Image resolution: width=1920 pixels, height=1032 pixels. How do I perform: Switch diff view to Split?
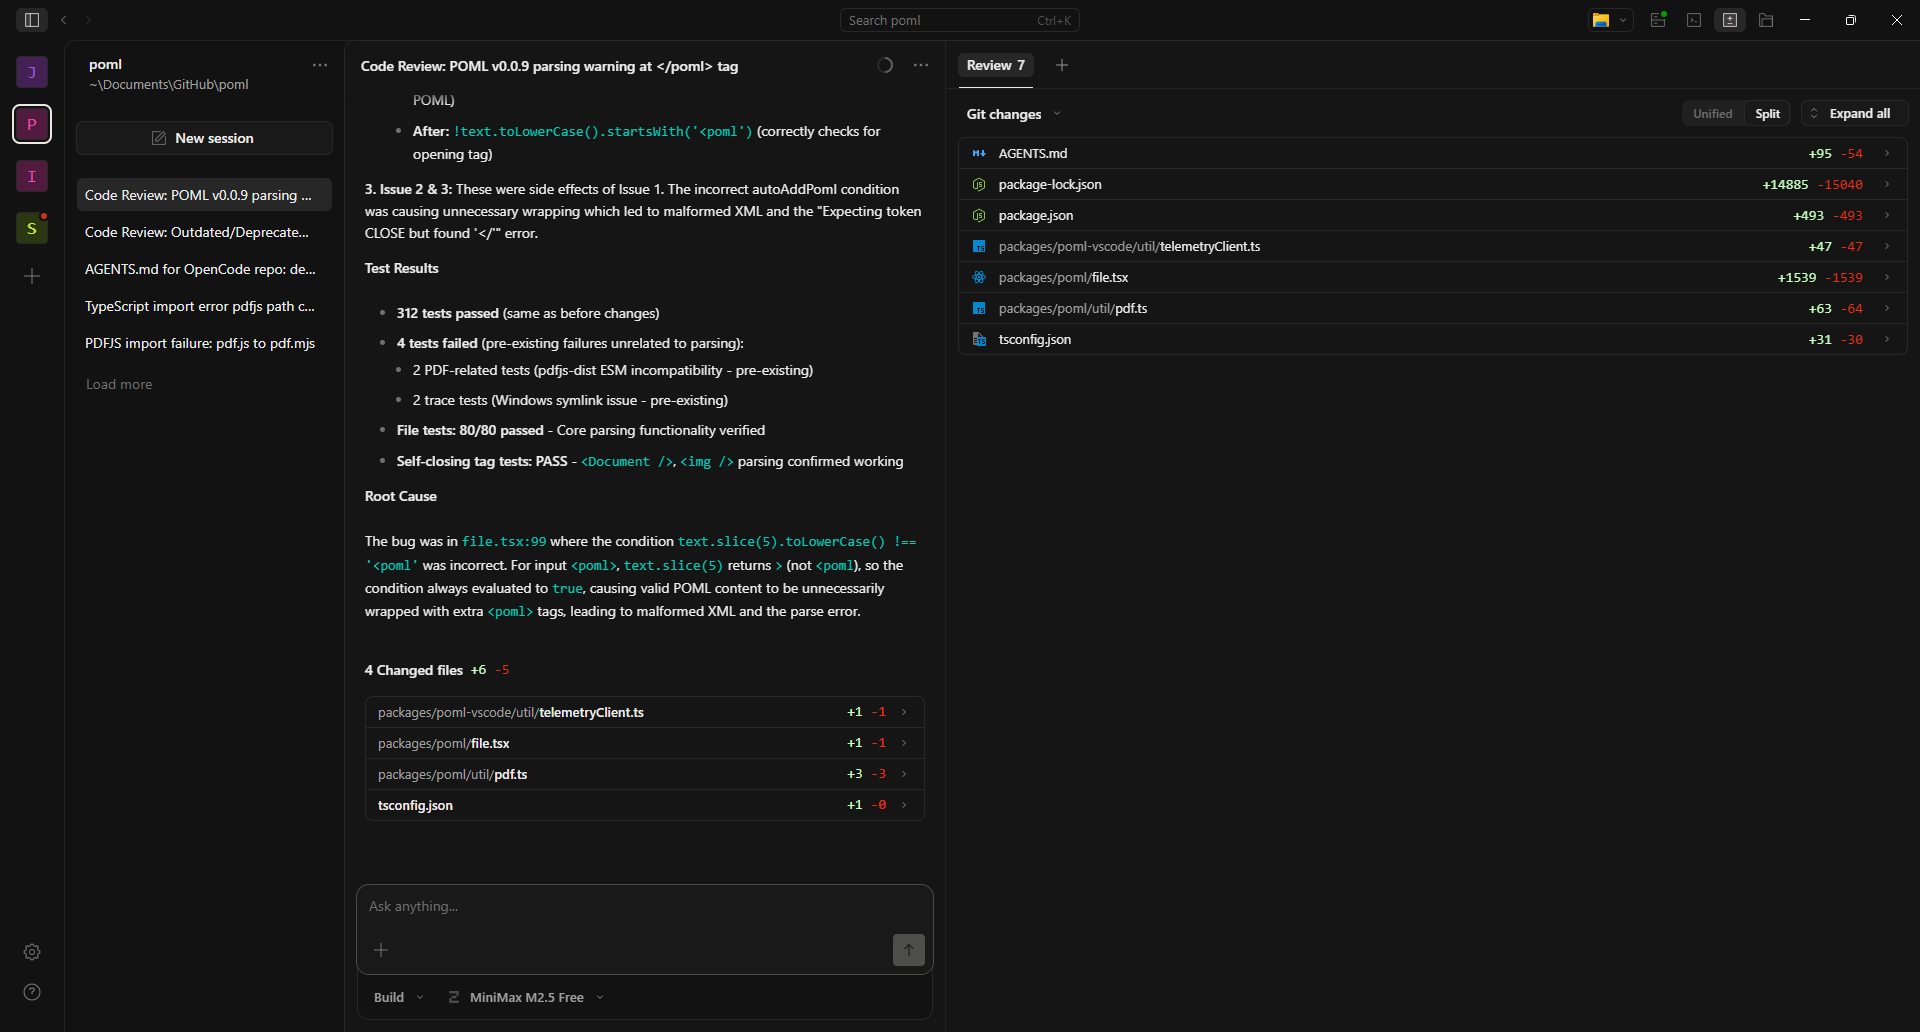click(x=1767, y=113)
